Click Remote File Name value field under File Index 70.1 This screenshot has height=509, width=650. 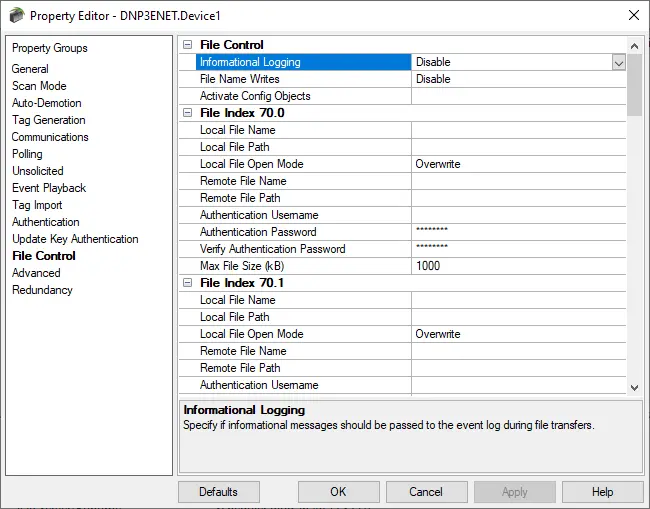(x=519, y=351)
